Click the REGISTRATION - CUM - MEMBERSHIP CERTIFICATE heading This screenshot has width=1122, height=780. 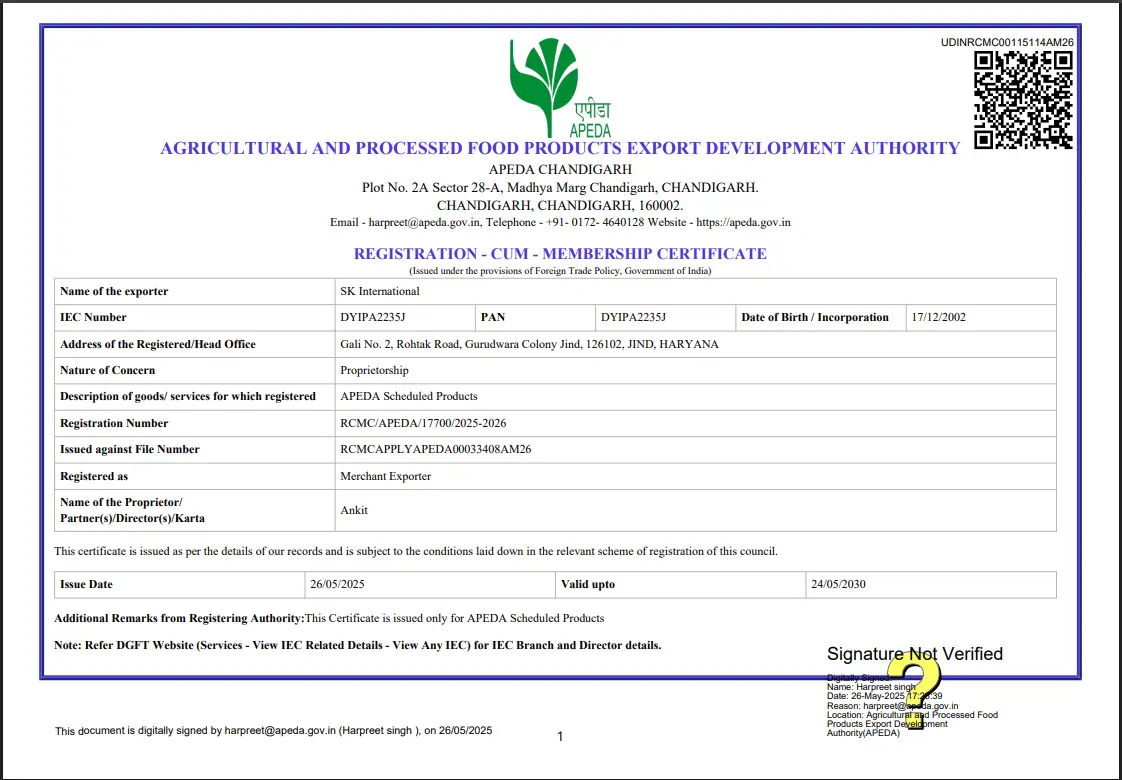click(x=560, y=253)
